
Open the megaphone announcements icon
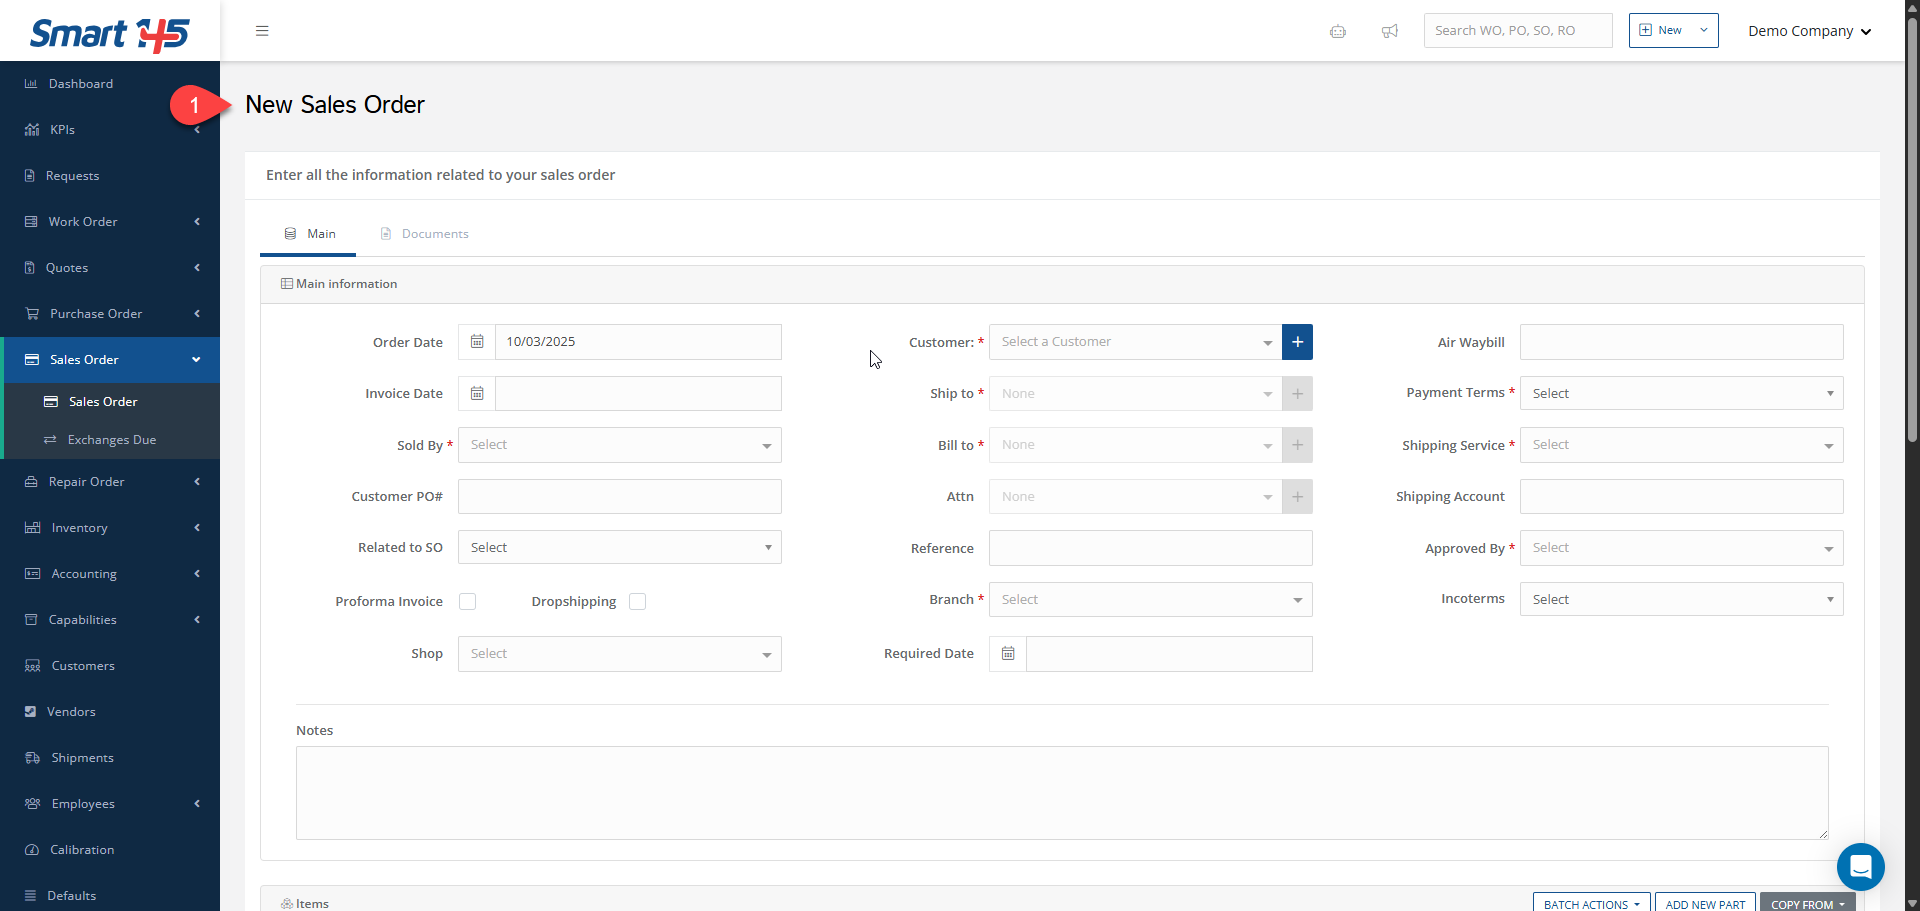(1389, 31)
